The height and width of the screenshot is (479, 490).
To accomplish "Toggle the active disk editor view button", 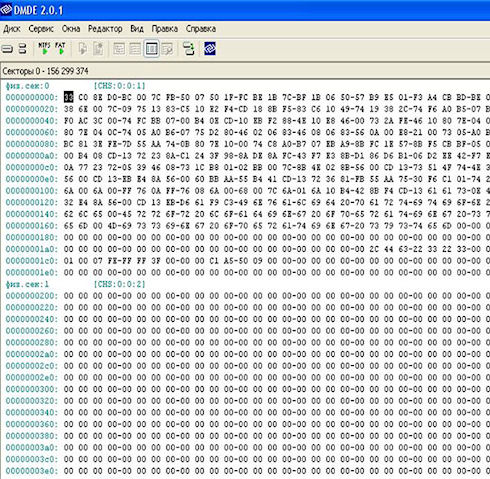I will coord(151,49).
